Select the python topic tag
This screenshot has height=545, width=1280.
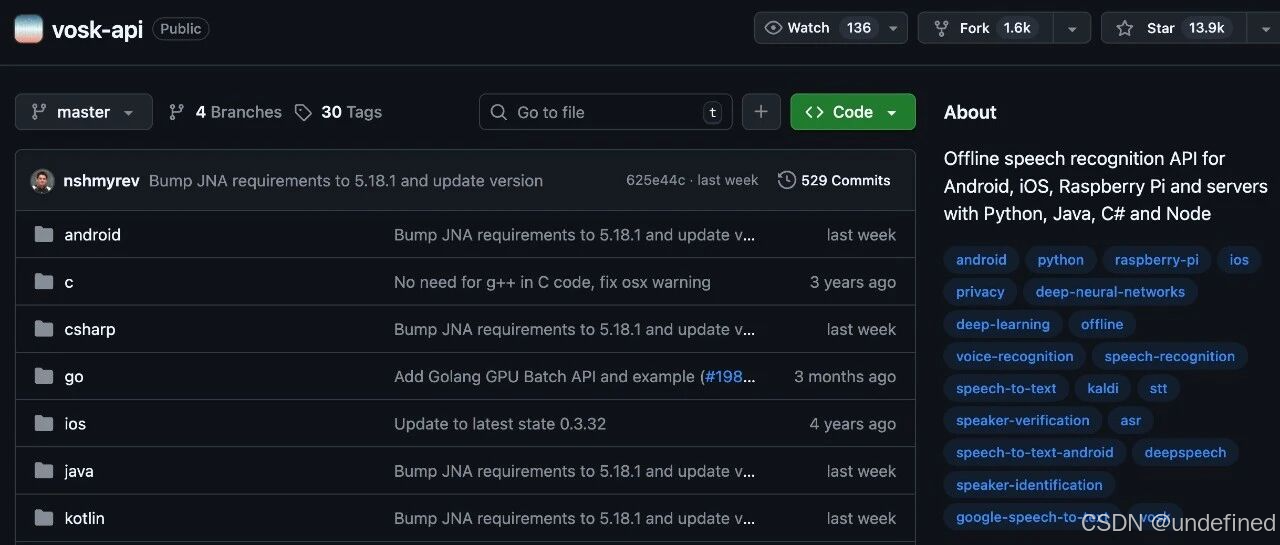(x=1061, y=260)
